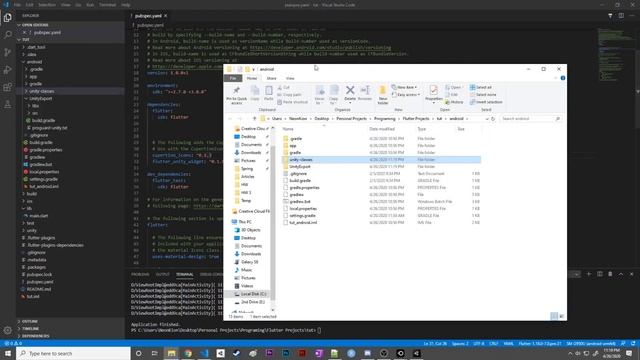Screen dimensions: 640x360
Task: Select the TERMINAL tab in VS Code panel
Action: pyautogui.click(x=184, y=274)
